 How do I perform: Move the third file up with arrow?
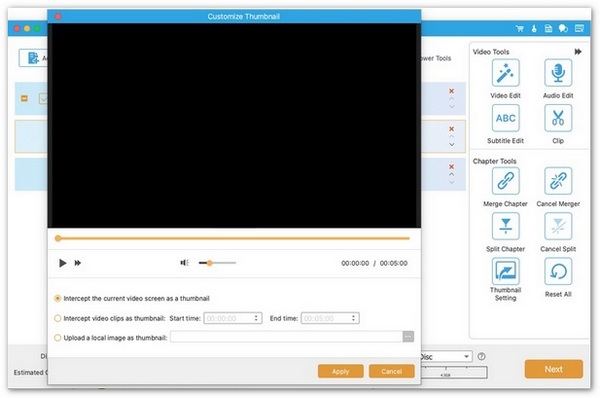[452, 175]
